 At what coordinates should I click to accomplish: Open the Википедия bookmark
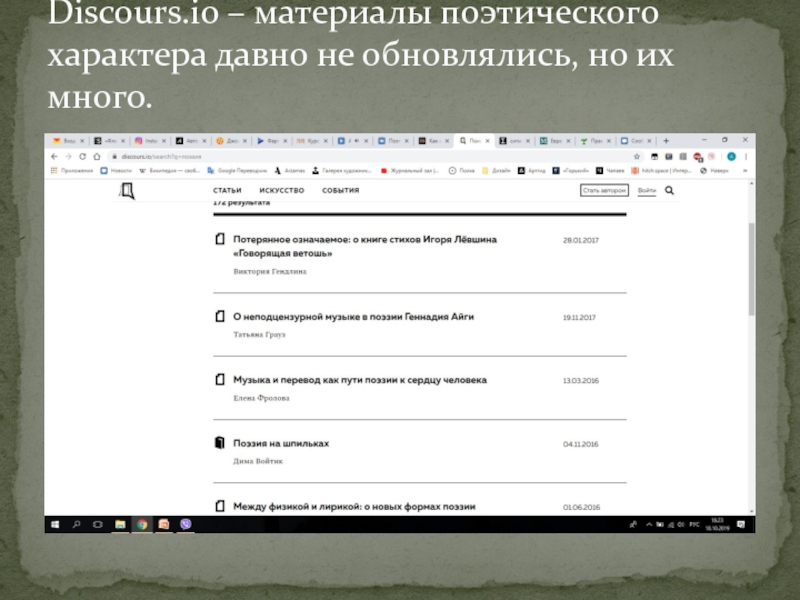tap(169, 170)
